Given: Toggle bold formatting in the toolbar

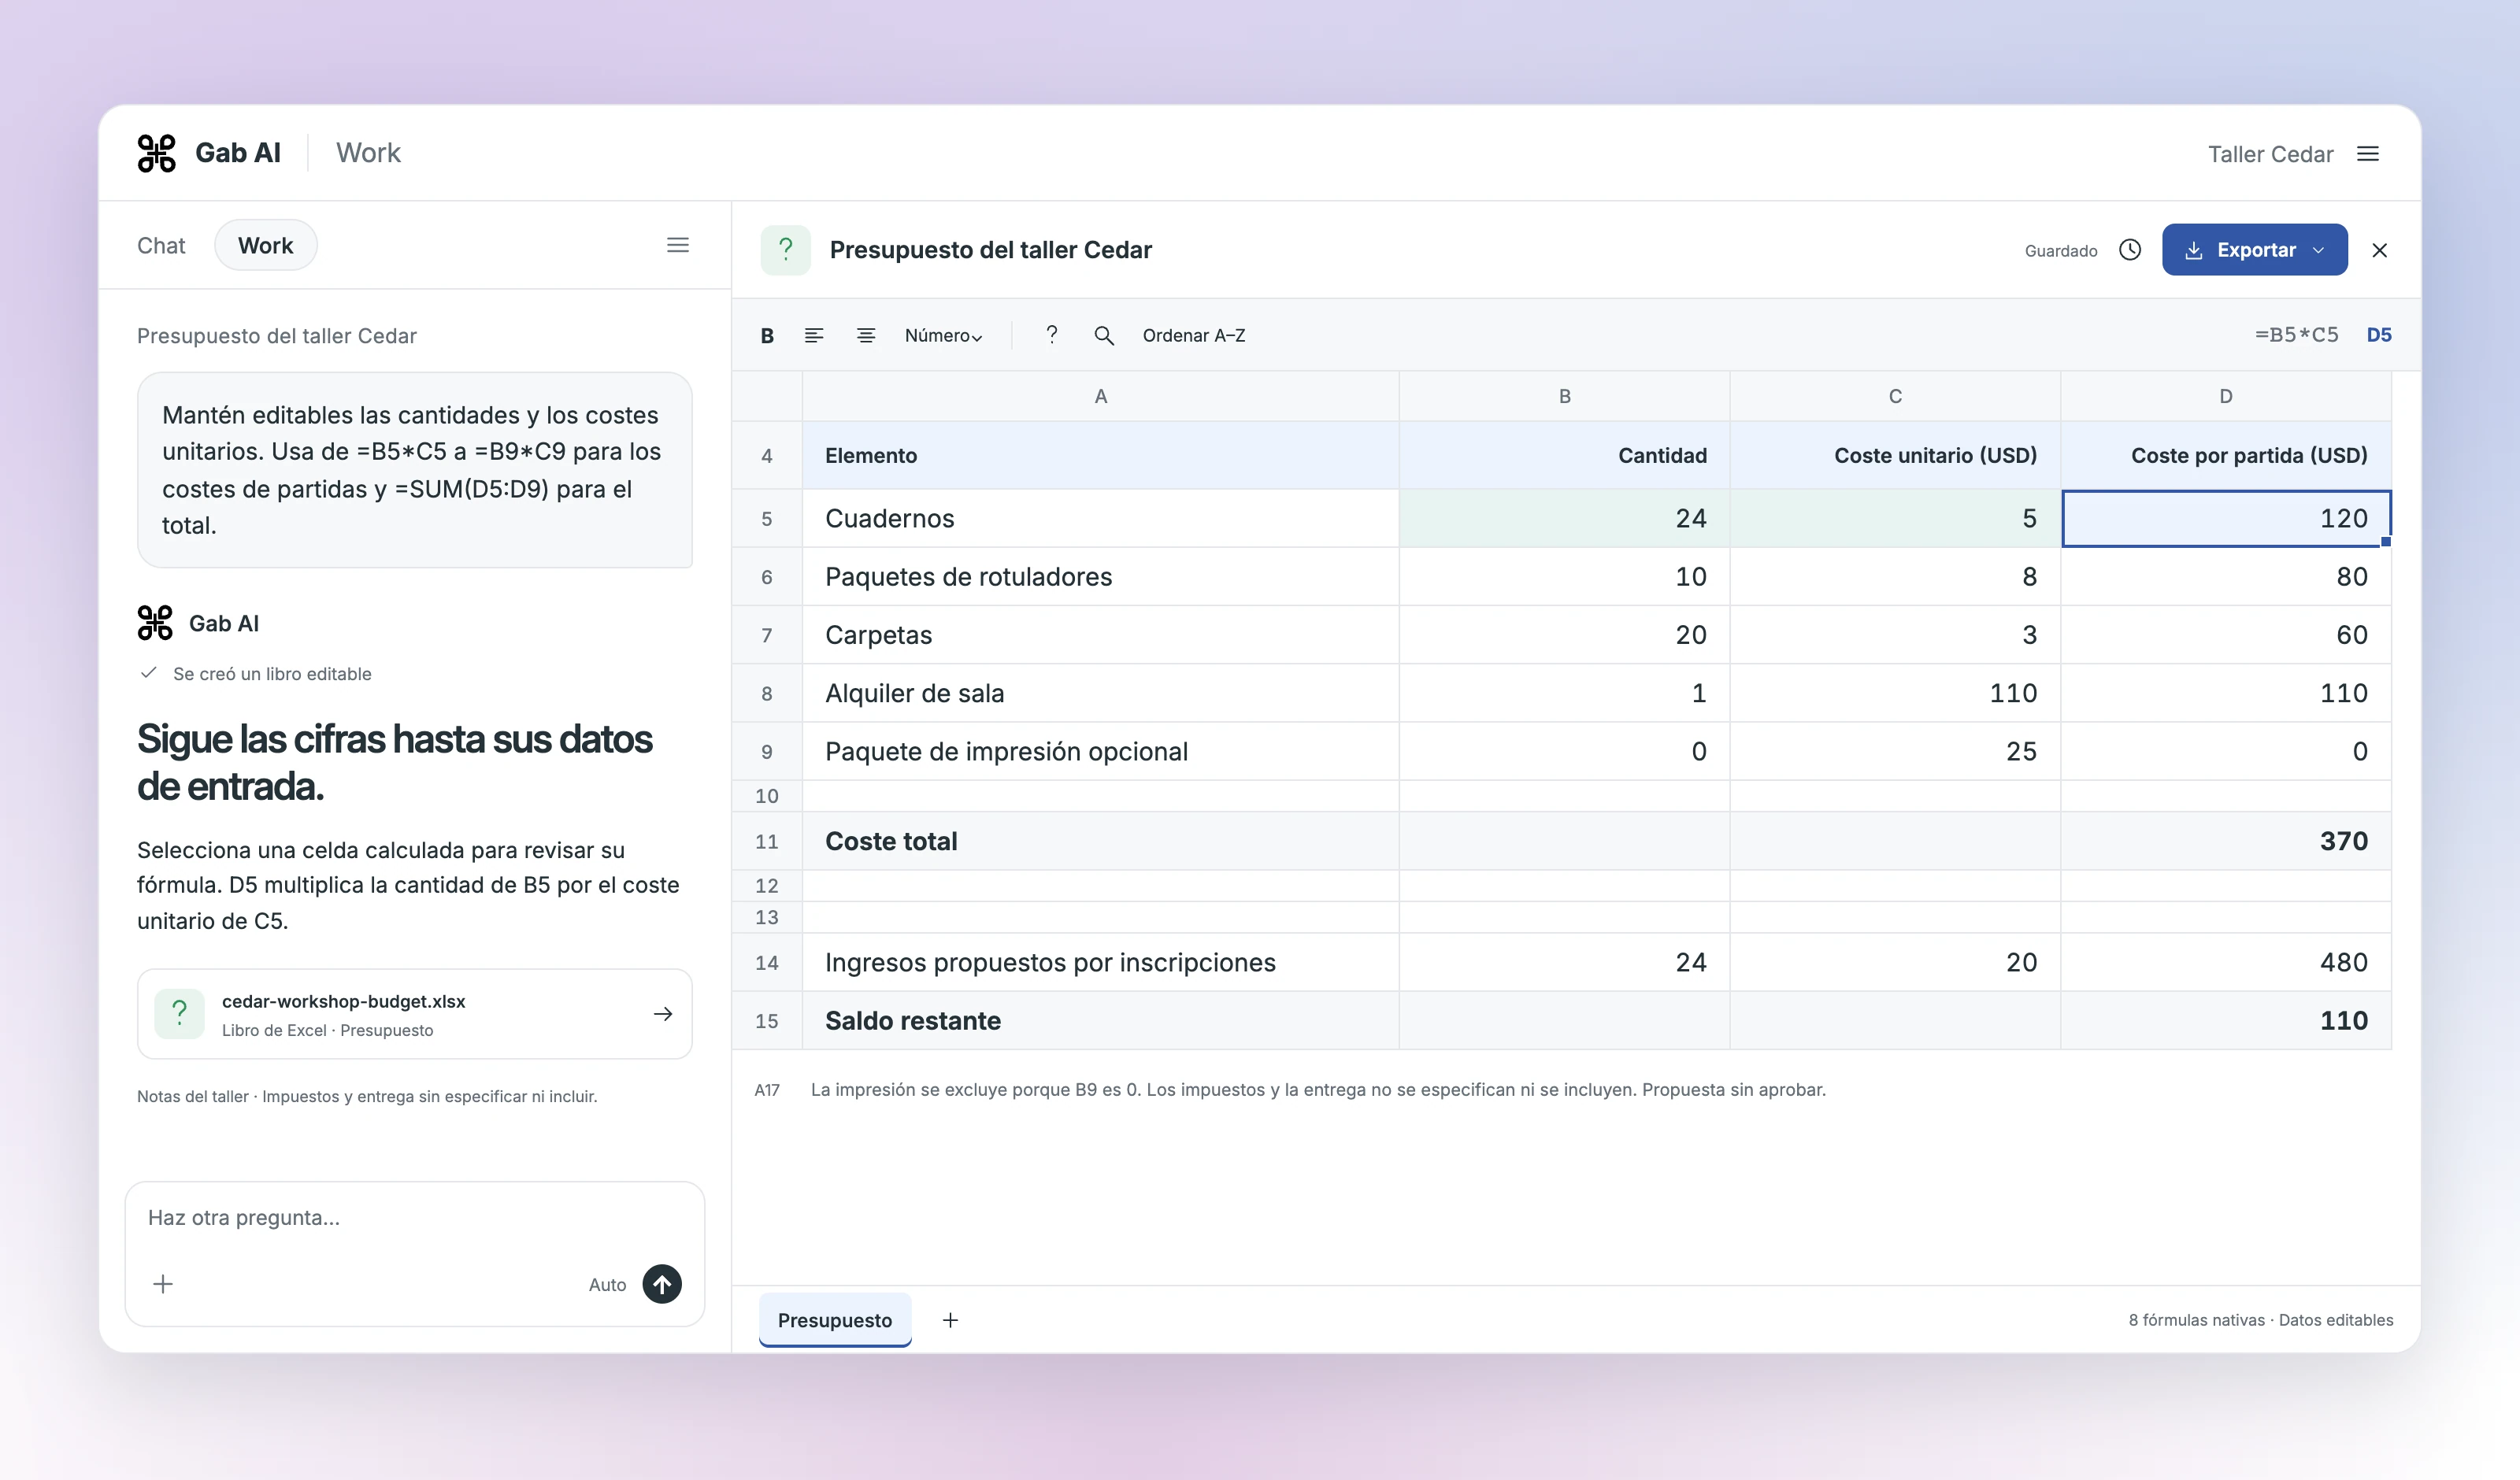Looking at the screenshot, I should [767, 336].
